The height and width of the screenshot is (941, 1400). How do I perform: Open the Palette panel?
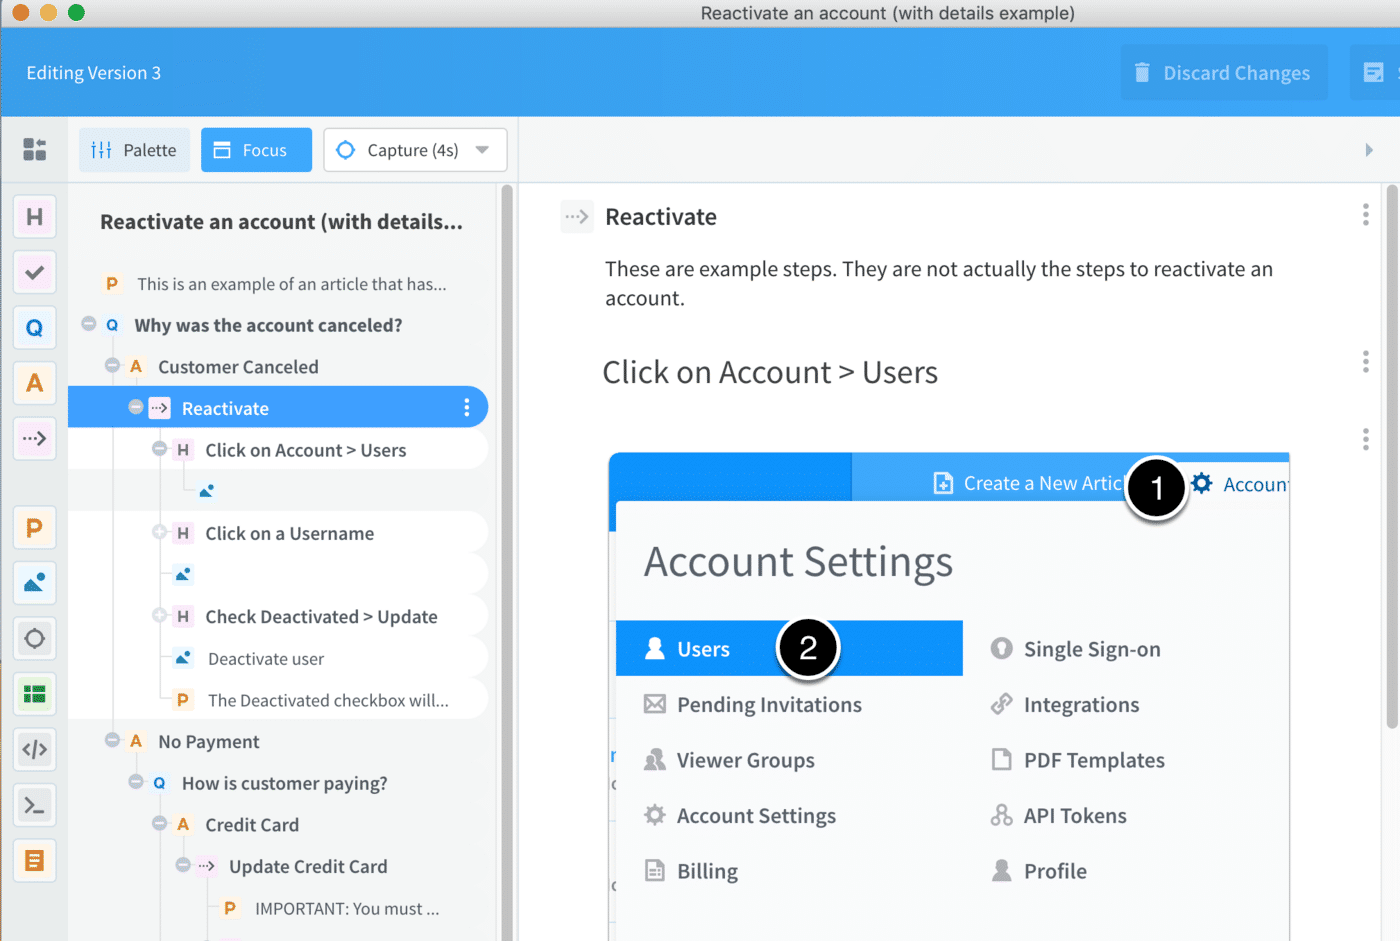[134, 149]
